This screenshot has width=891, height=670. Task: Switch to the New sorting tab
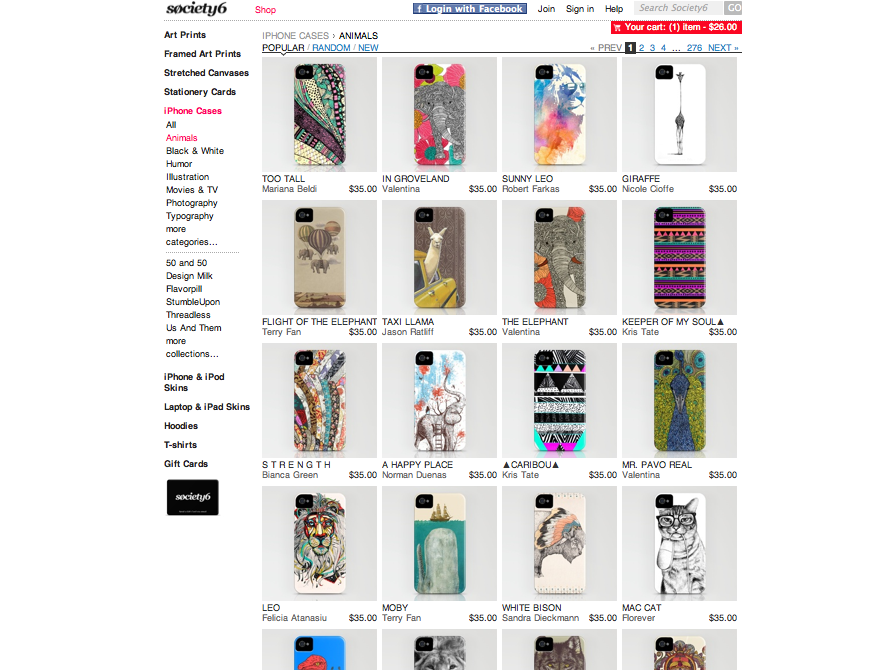[368, 48]
